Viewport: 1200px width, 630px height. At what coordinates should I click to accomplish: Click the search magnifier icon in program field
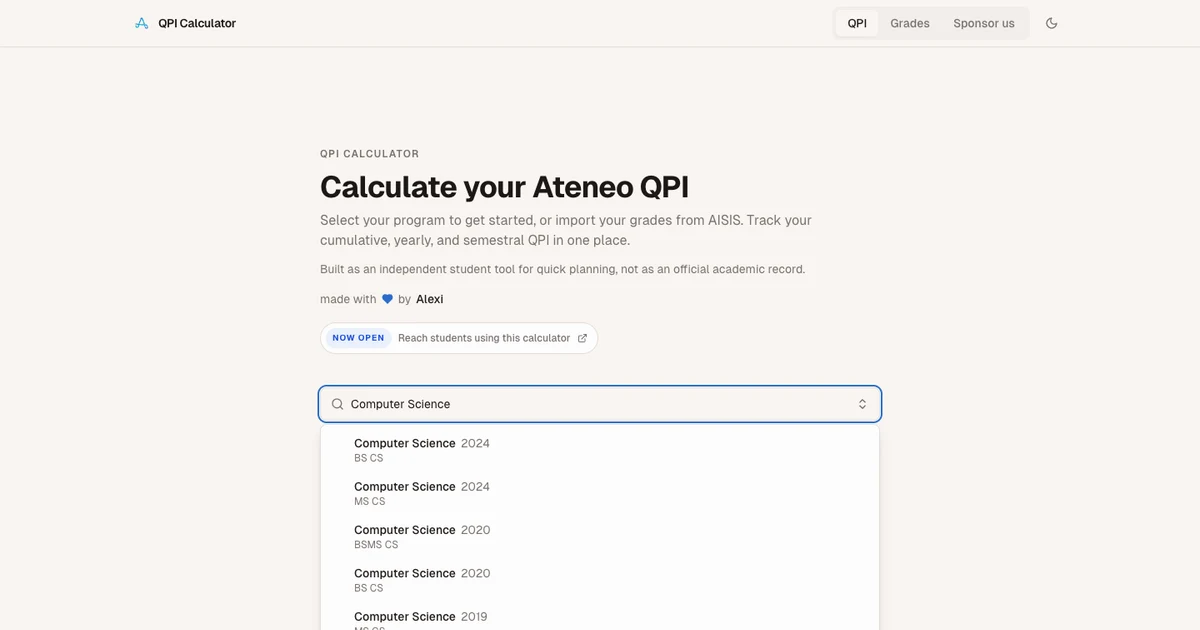click(338, 404)
